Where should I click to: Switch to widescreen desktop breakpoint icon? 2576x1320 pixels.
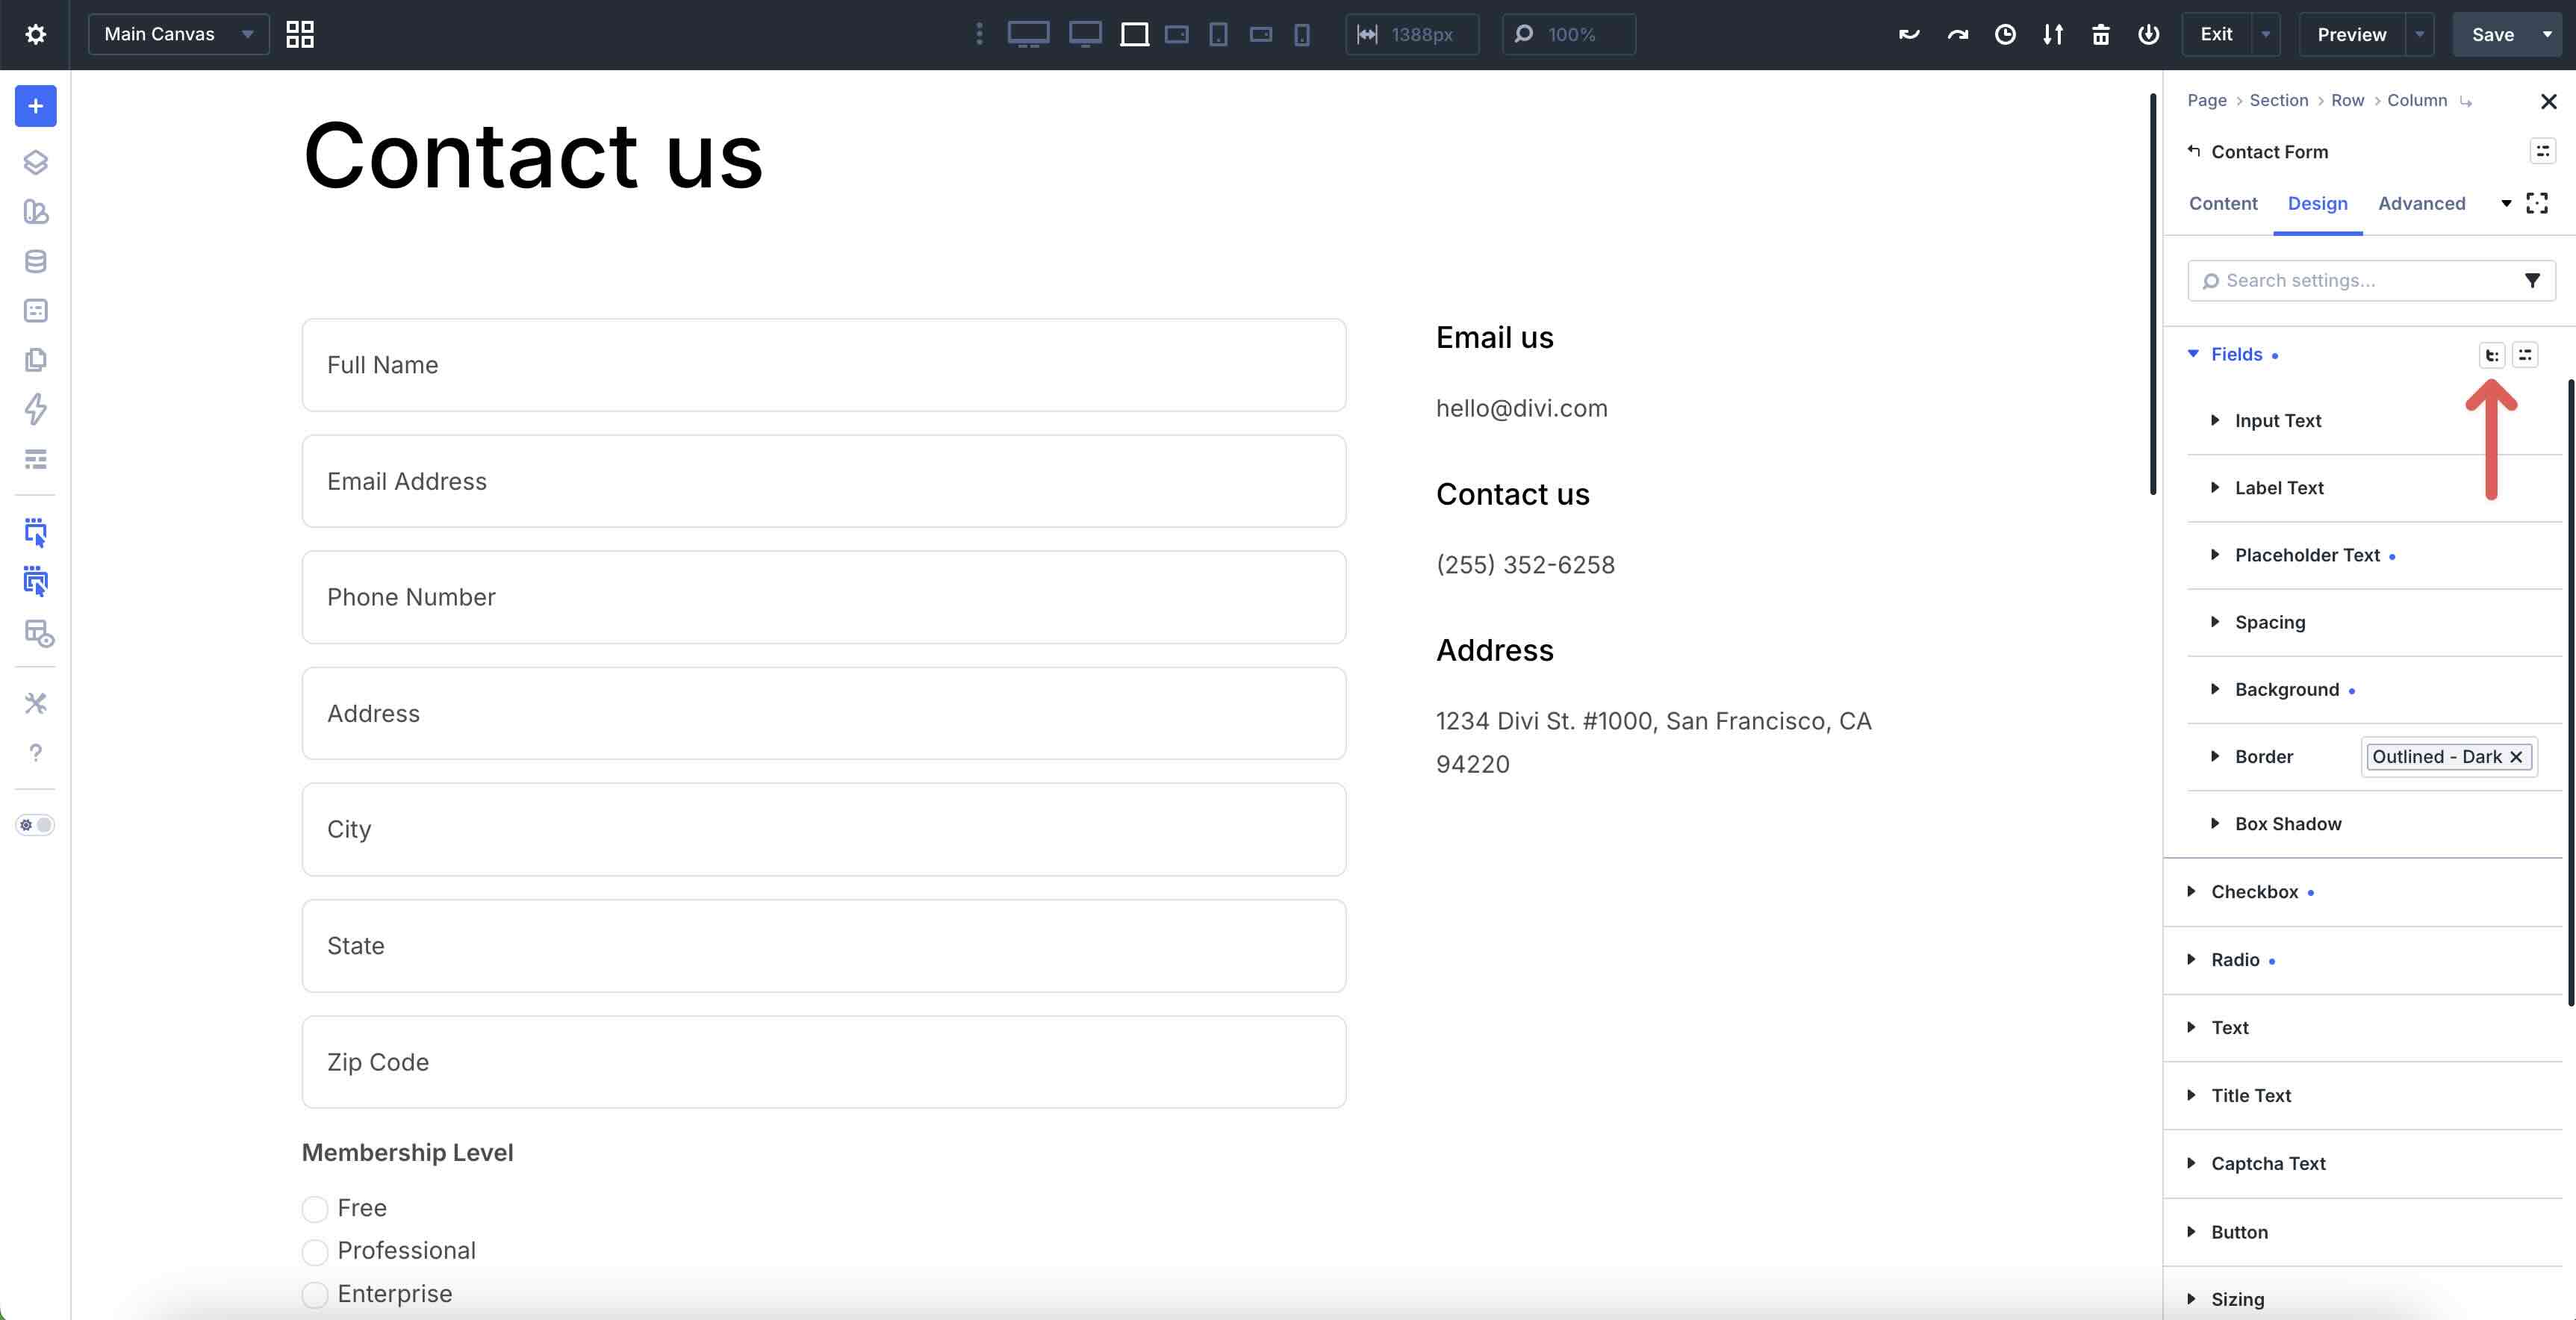click(x=1028, y=34)
